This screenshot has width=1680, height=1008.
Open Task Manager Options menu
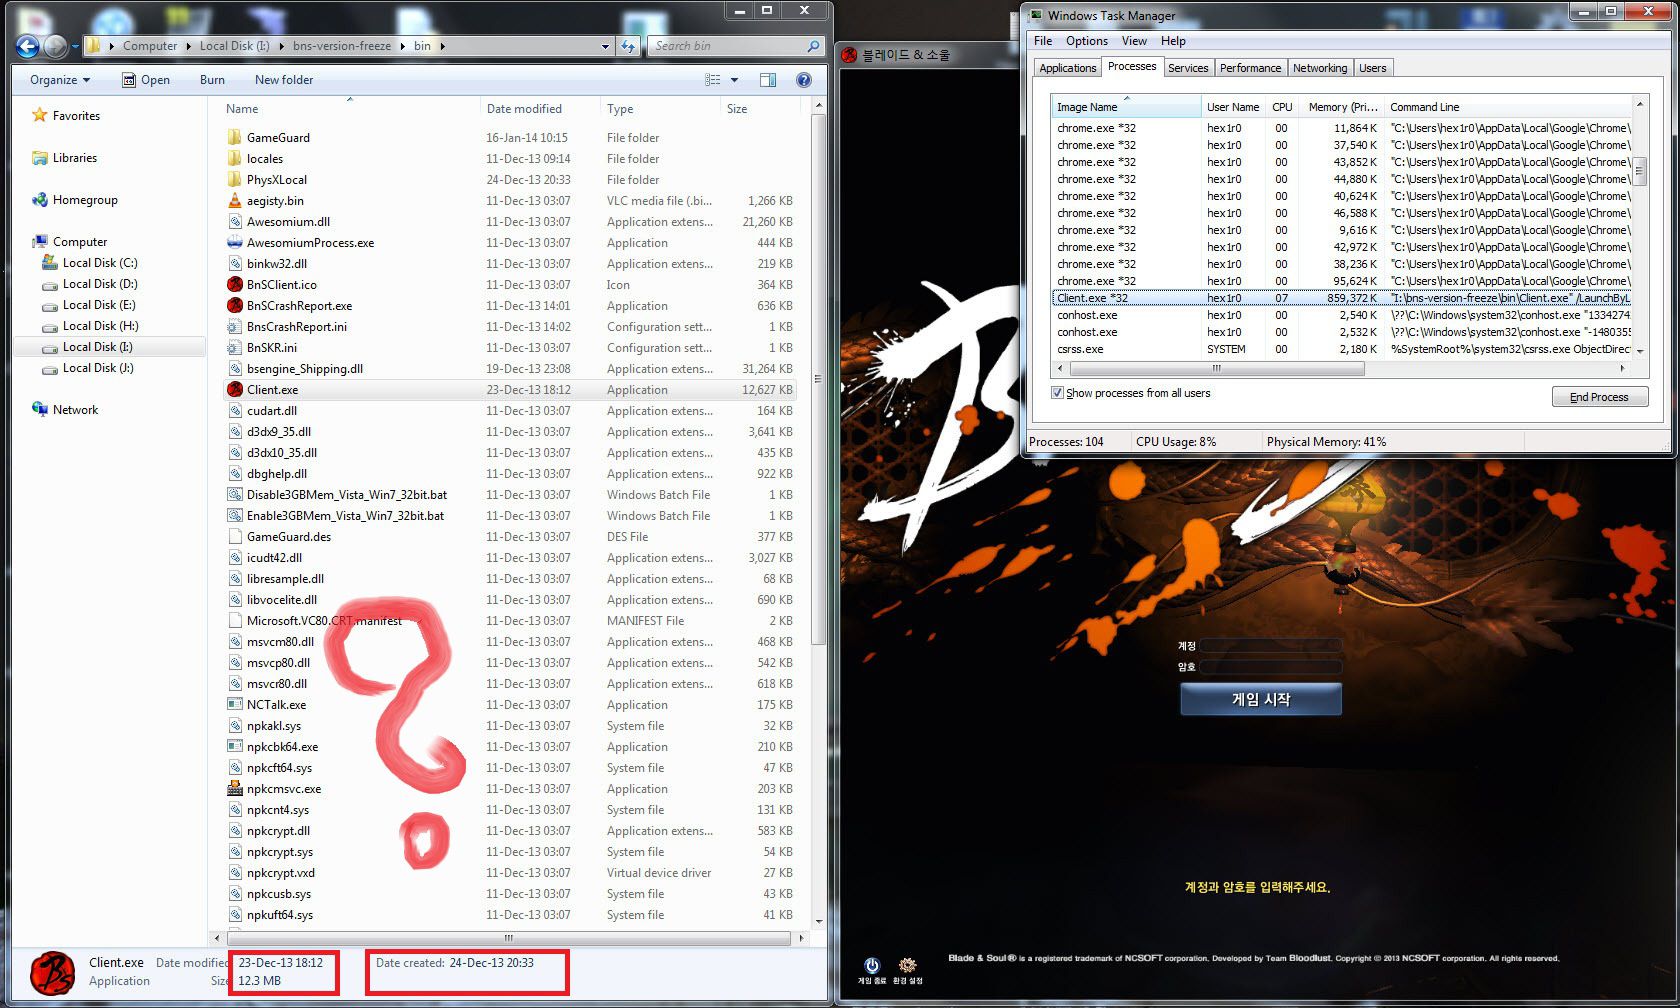1086,41
